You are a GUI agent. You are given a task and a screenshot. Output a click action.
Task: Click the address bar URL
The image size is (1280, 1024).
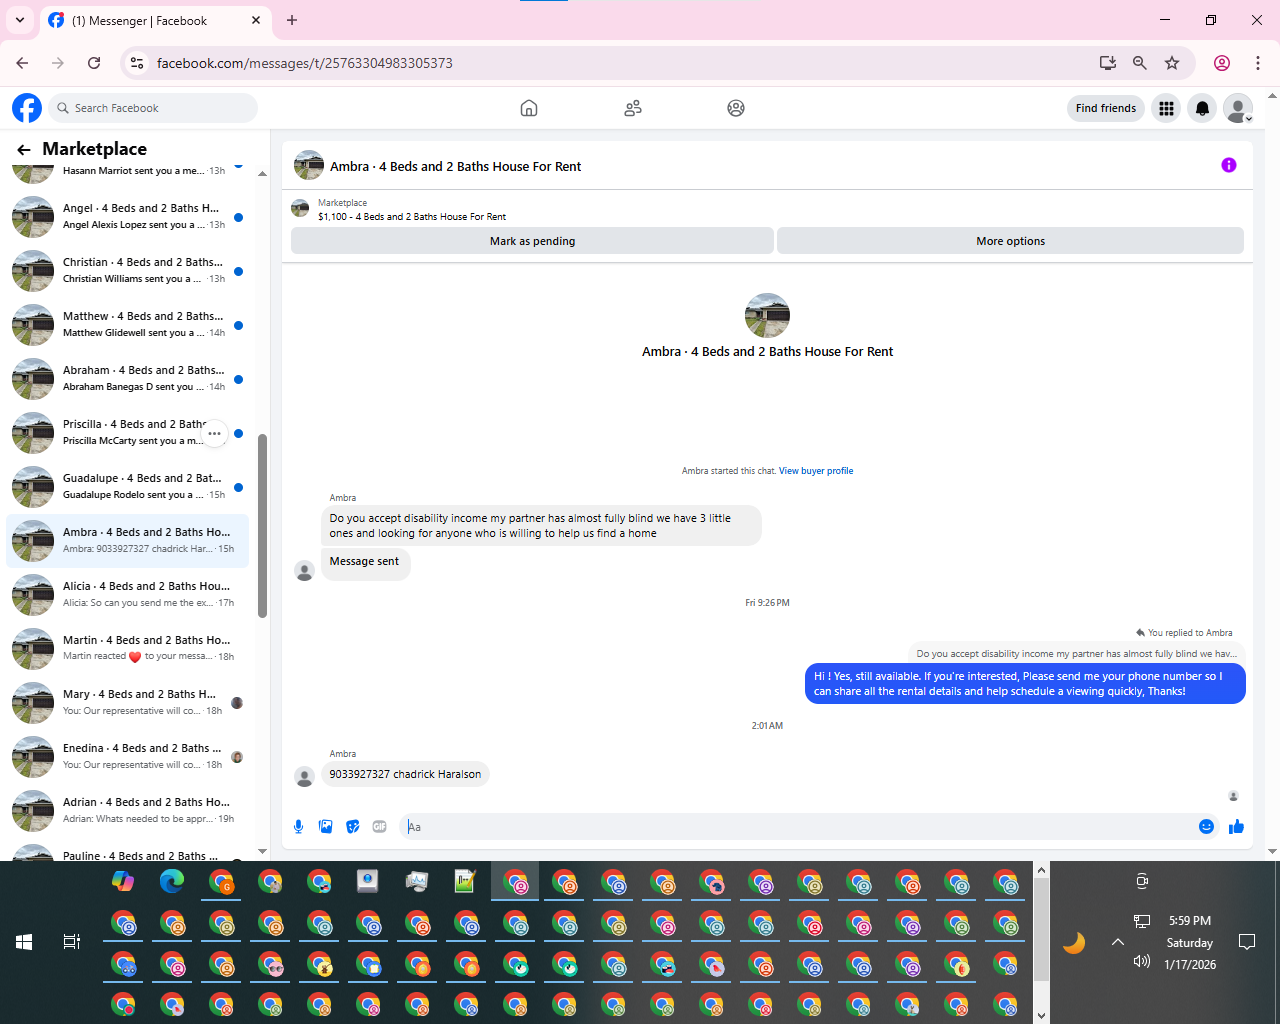(x=305, y=63)
